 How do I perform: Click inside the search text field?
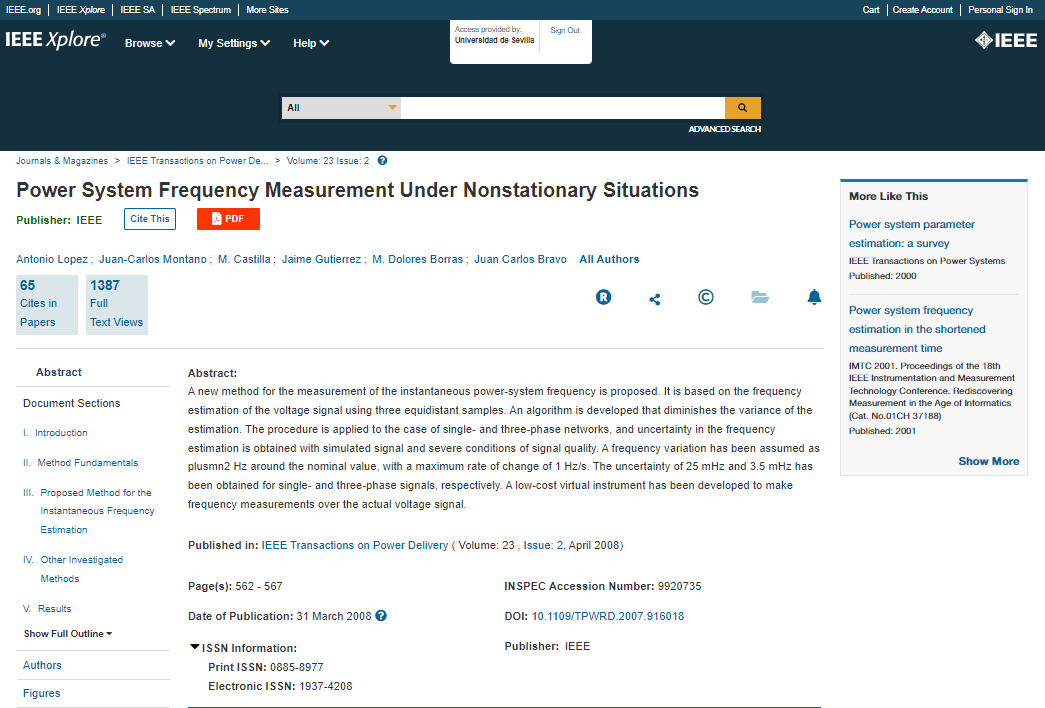pos(562,108)
